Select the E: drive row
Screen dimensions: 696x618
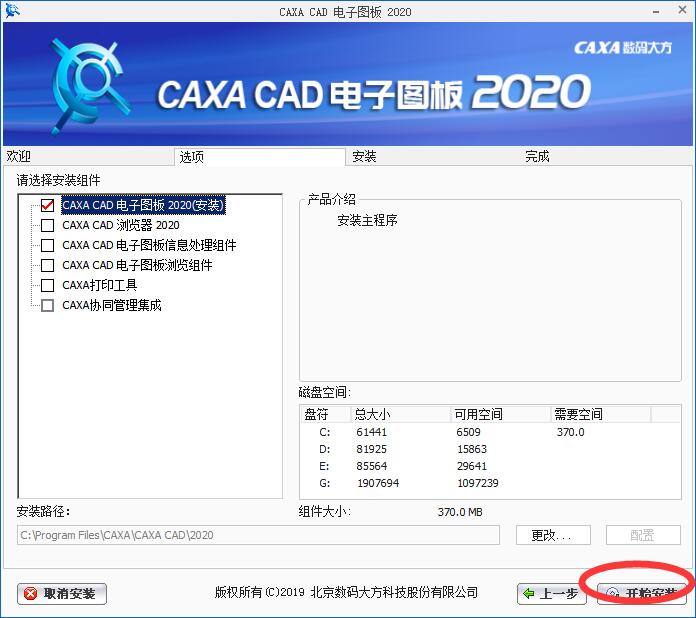coord(490,466)
